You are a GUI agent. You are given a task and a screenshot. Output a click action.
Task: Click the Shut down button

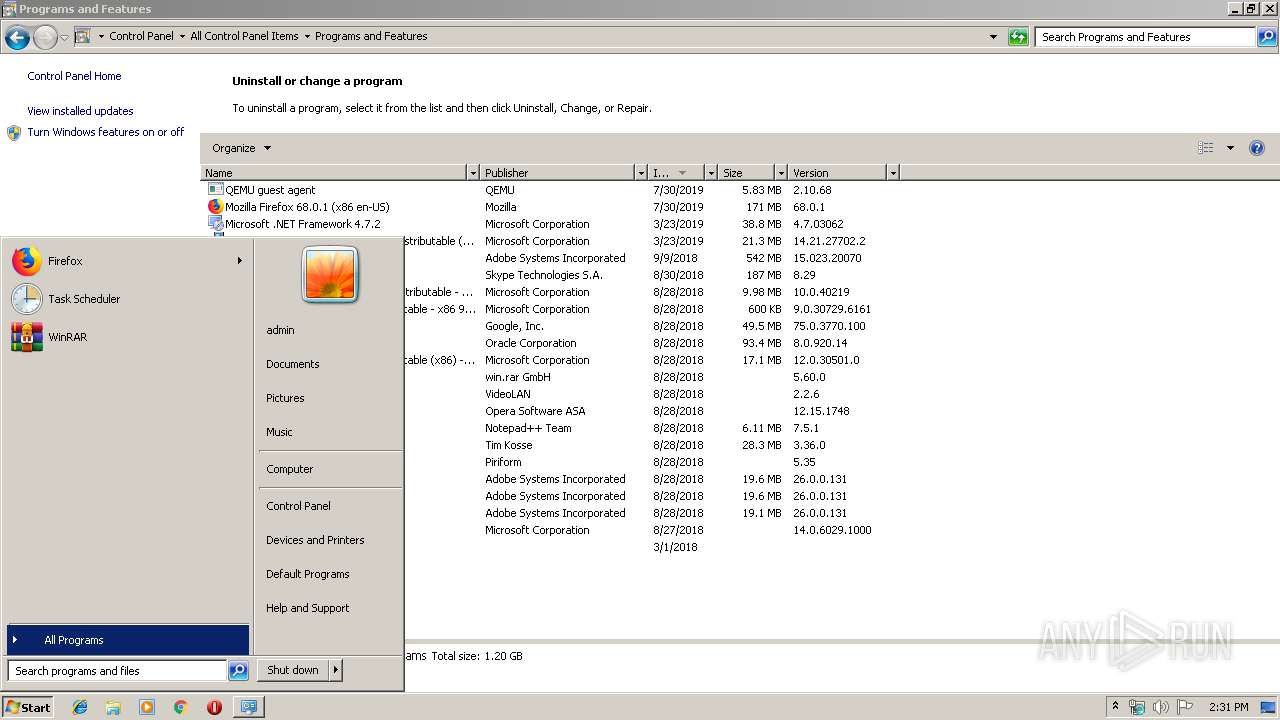293,670
